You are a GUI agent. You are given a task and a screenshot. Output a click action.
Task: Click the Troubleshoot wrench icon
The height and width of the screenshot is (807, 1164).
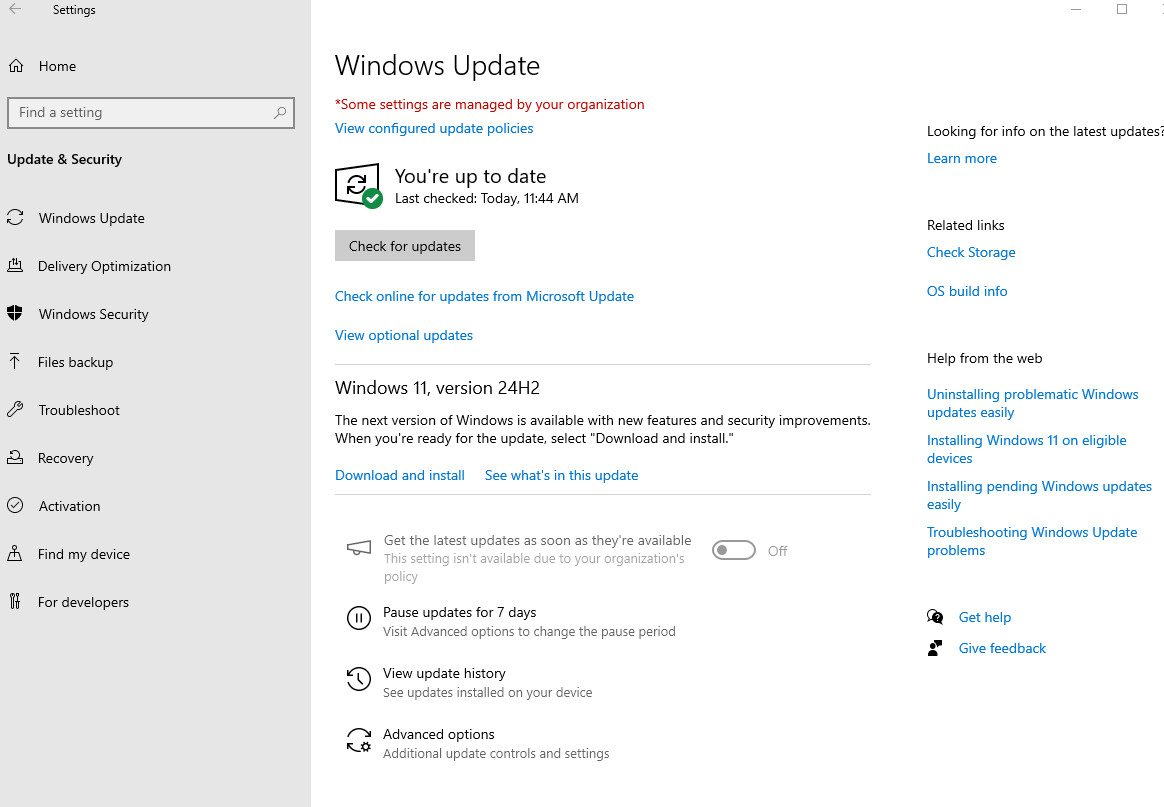click(x=15, y=409)
